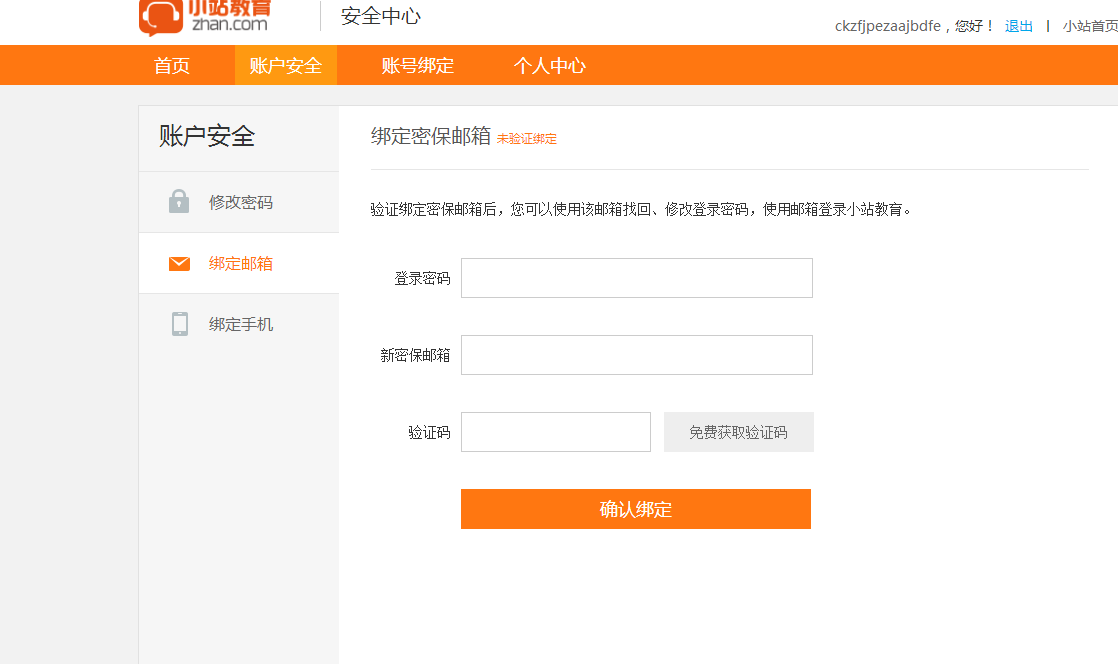1118x664 pixels.
Task: Click the 验证码 verification code field
Action: click(x=555, y=431)
